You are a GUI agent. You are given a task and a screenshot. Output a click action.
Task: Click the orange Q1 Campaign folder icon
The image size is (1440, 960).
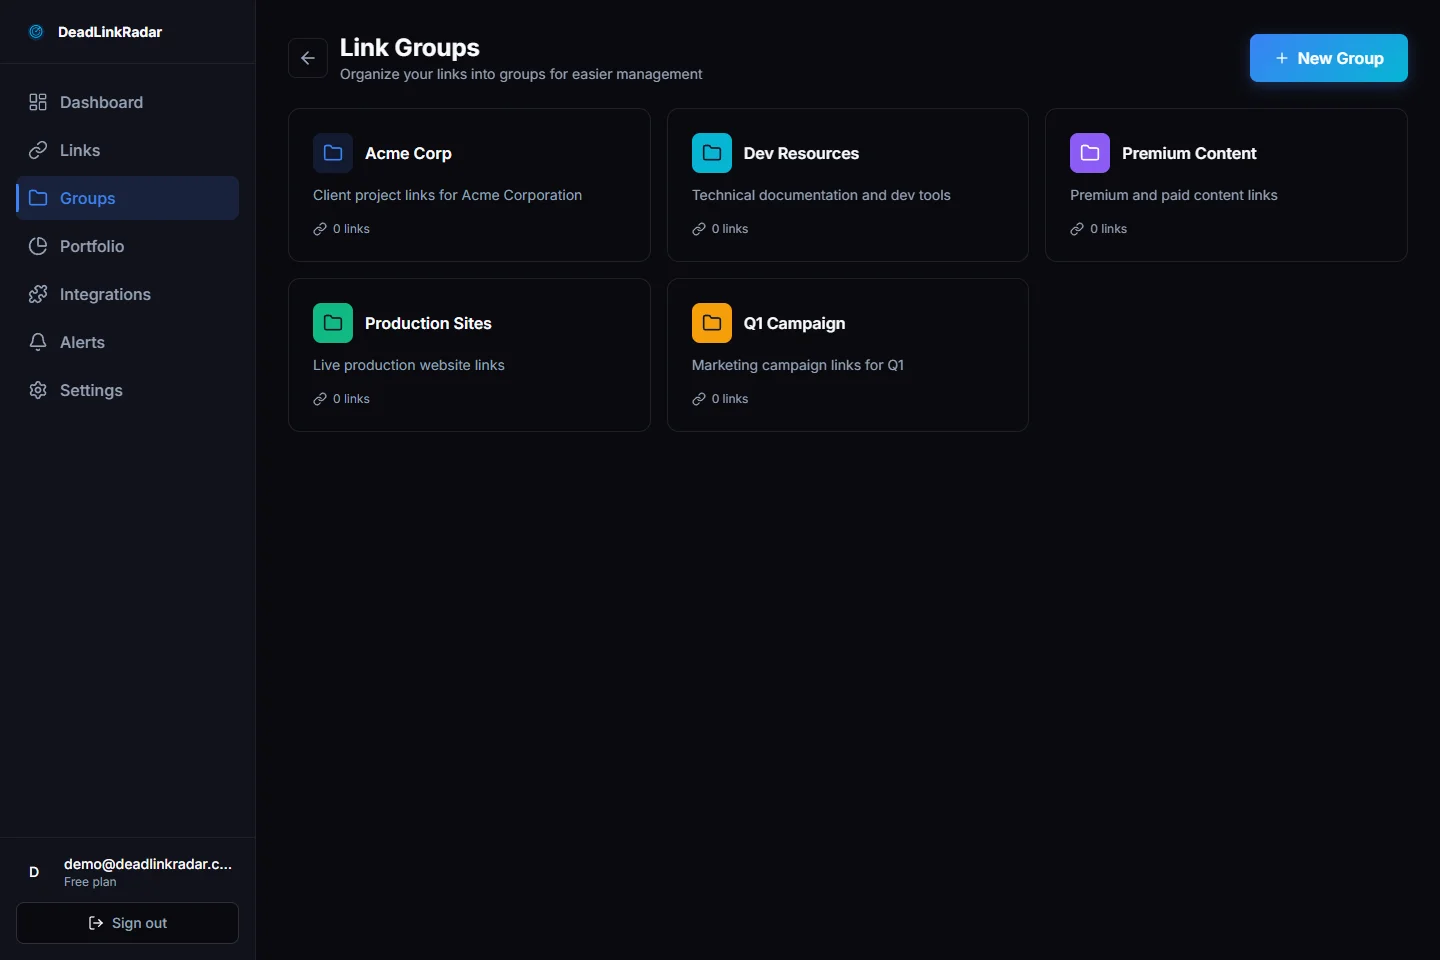point(712,323)
